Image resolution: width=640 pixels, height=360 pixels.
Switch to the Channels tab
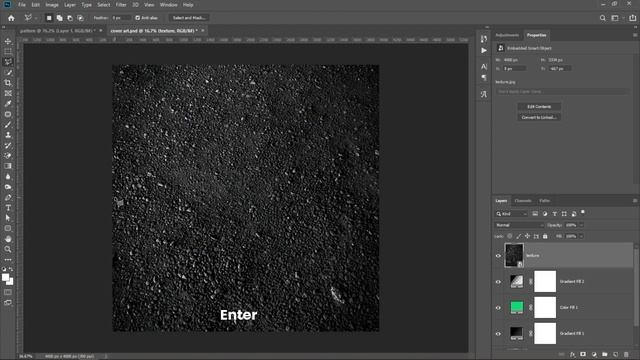click(523, 201)
